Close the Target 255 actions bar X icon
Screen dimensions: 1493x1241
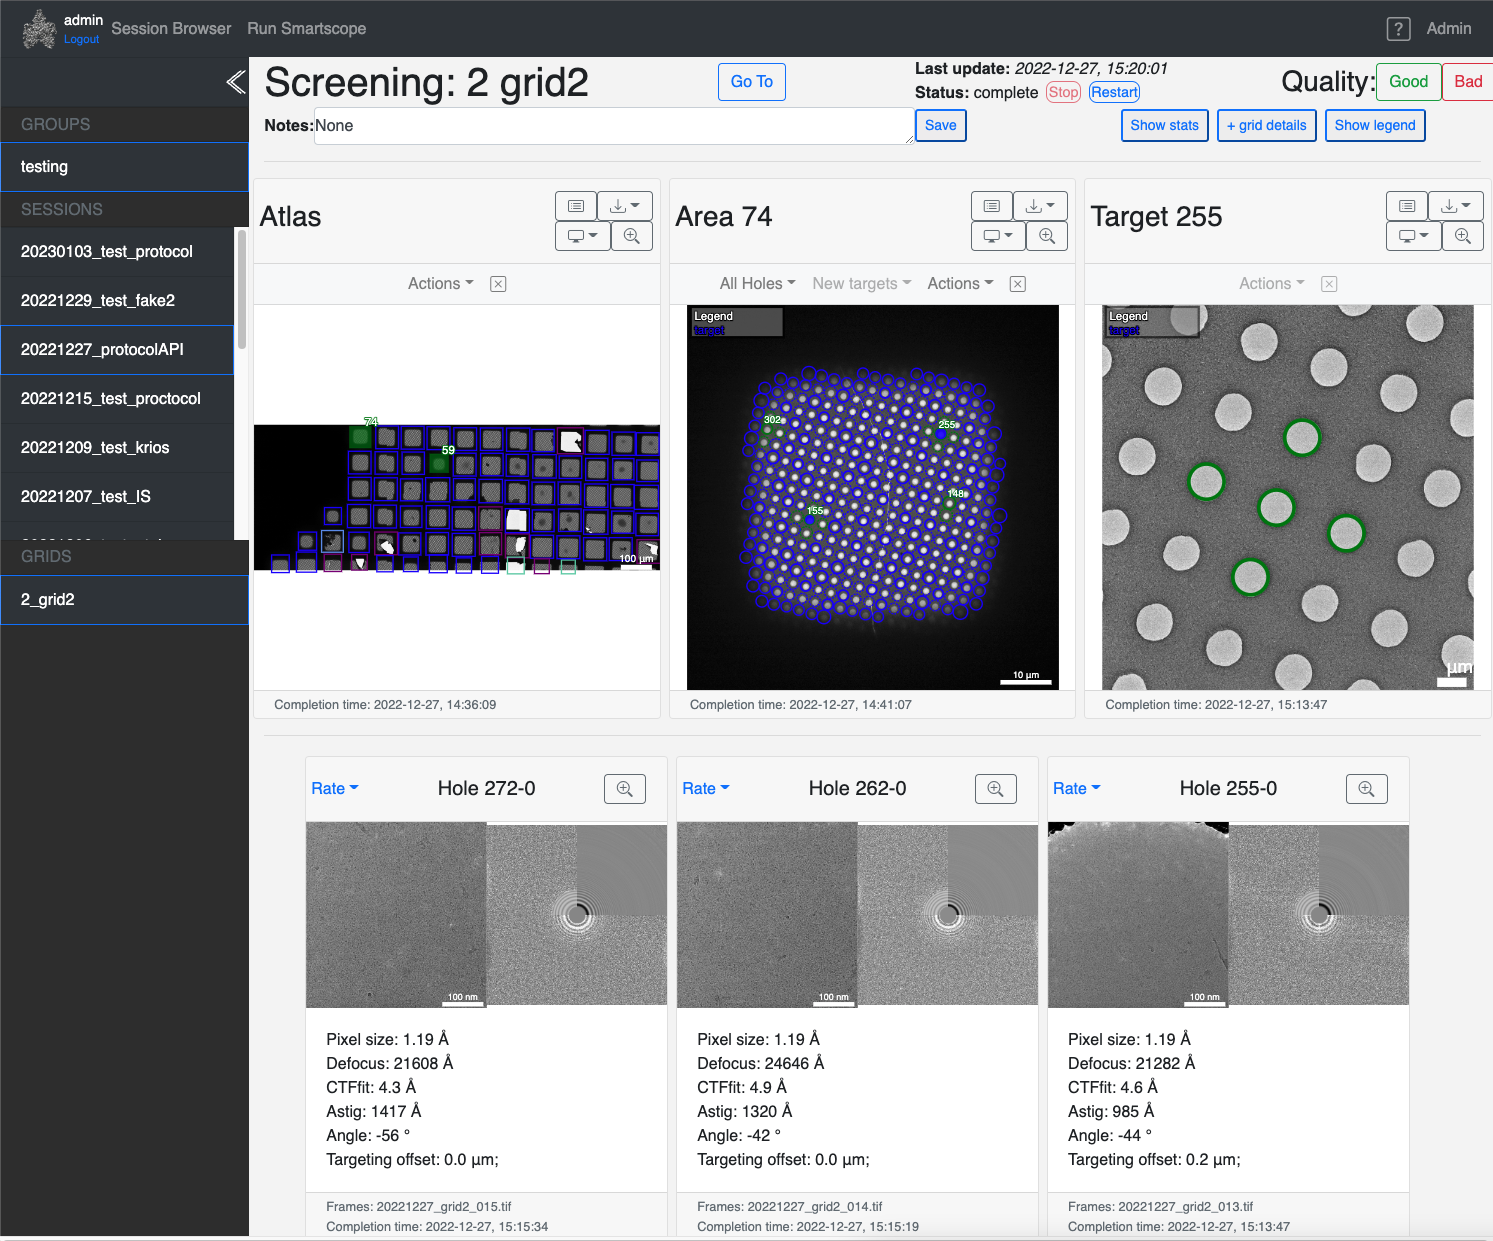[1329, 284]
